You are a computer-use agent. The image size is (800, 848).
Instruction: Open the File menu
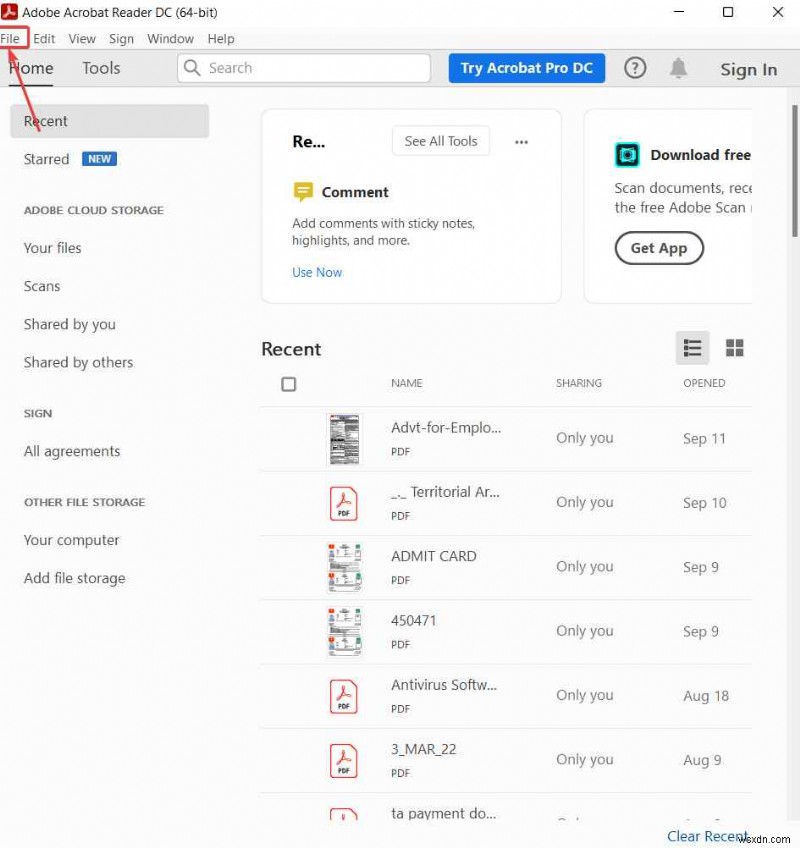[13, 38]
